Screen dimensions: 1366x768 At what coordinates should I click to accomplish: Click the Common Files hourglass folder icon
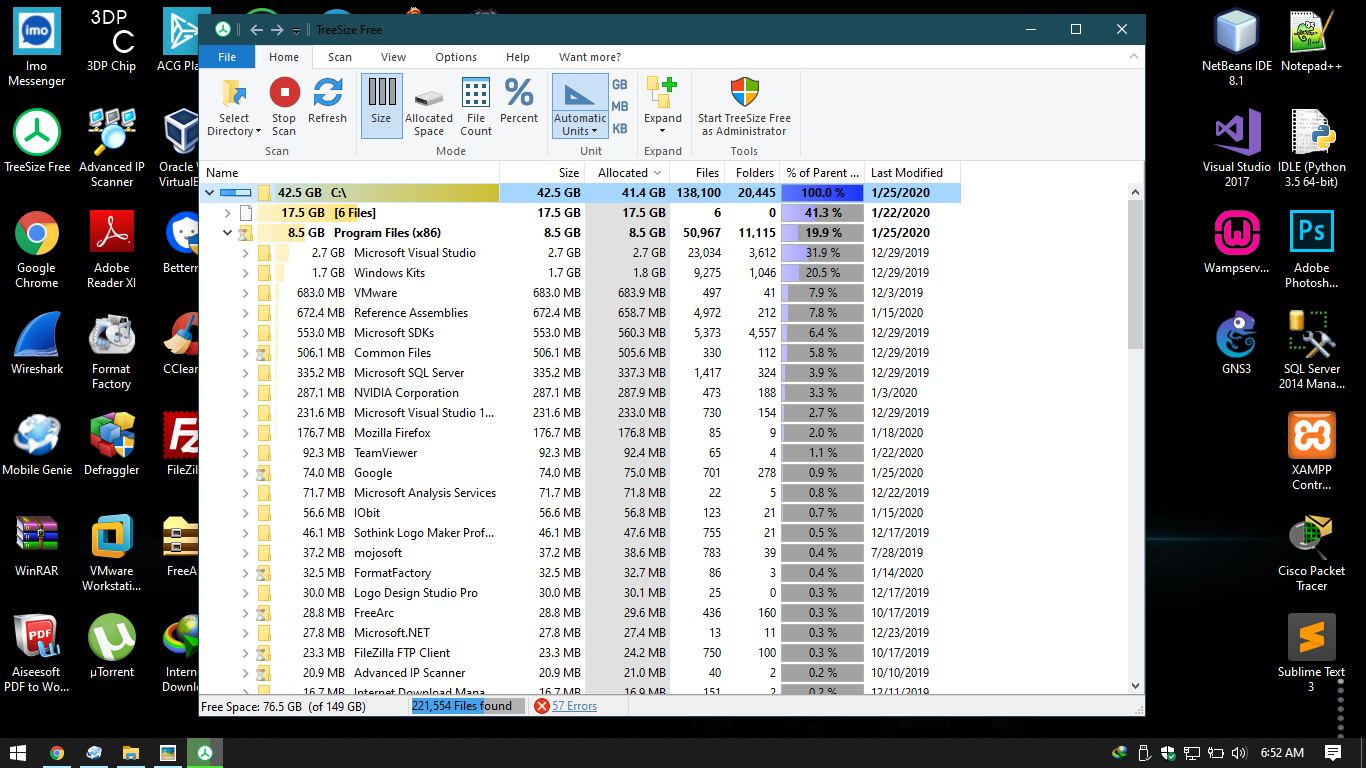pyautogui.click(x=263, y=353)
